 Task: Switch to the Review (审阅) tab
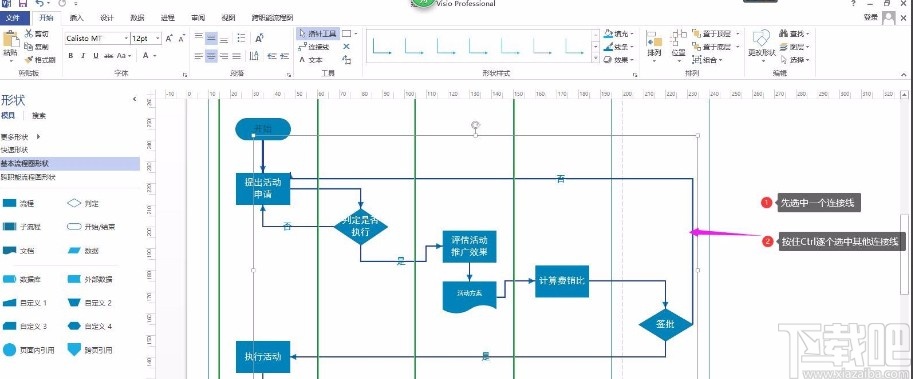click(198, 18)
